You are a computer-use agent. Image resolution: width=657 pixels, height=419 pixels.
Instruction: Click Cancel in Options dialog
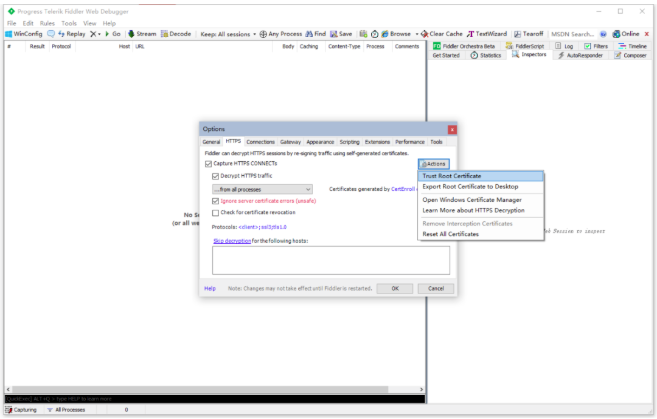pyautogui.click(x=436, y=289)
